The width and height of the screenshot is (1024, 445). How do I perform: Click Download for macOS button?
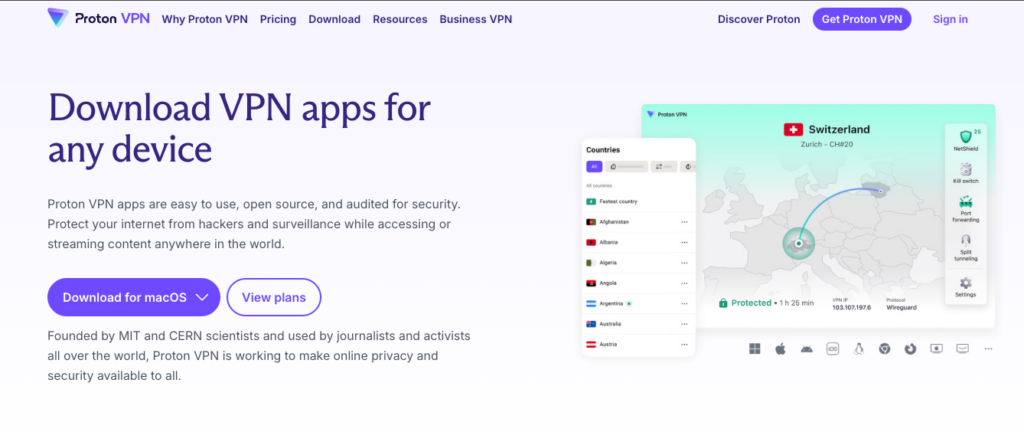133,297
